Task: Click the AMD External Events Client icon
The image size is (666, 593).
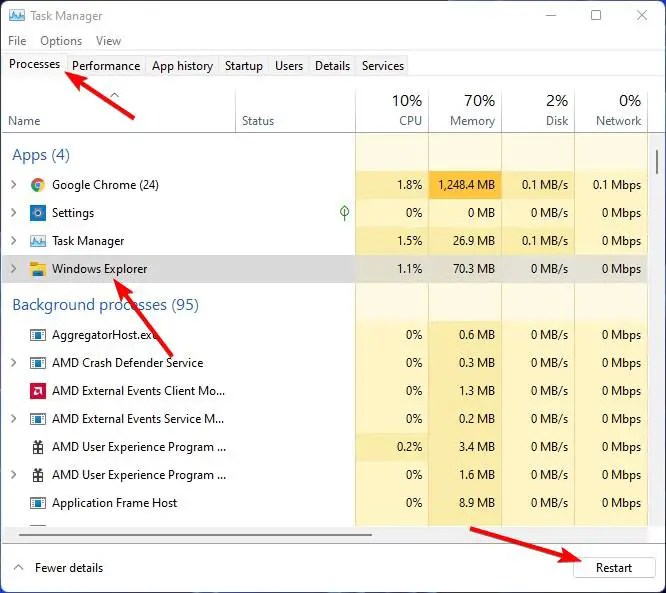Action: coord(38,391)
